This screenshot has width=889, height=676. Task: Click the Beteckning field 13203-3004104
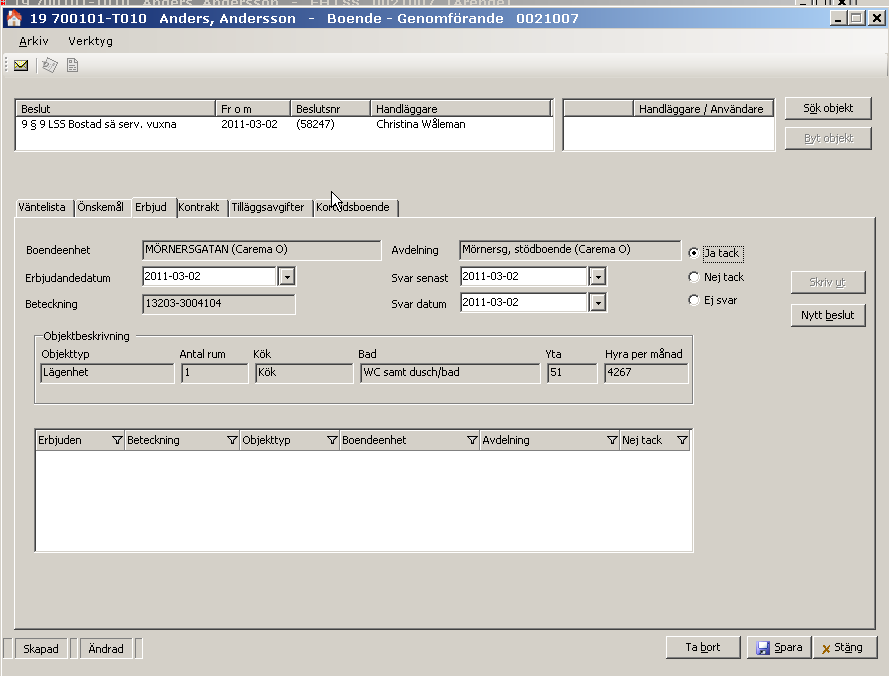pos(219,304)
